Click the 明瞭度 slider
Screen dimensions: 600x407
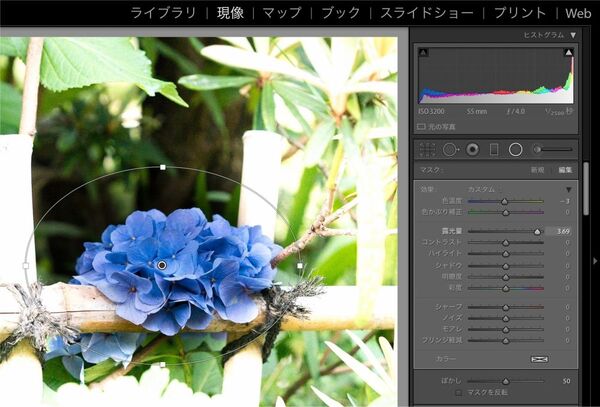tap(505, 277)
